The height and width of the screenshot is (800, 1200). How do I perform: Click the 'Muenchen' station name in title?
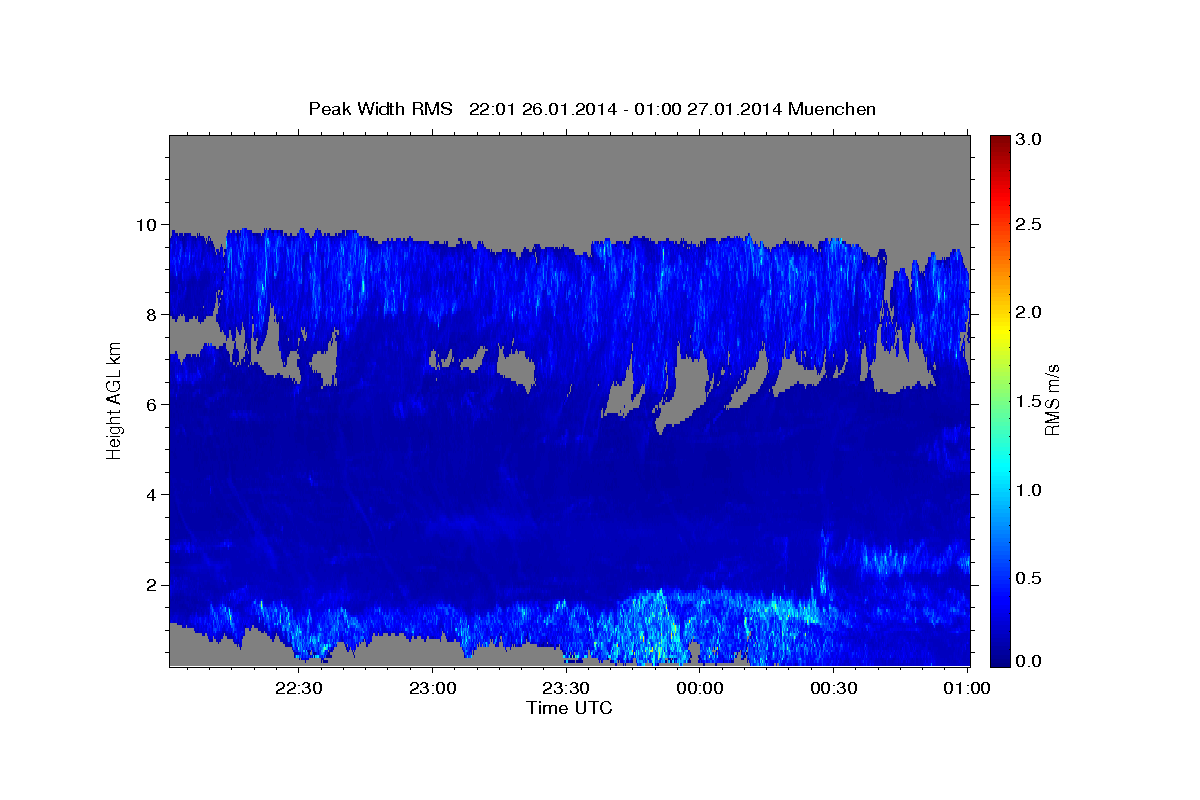tap(834, 109)
